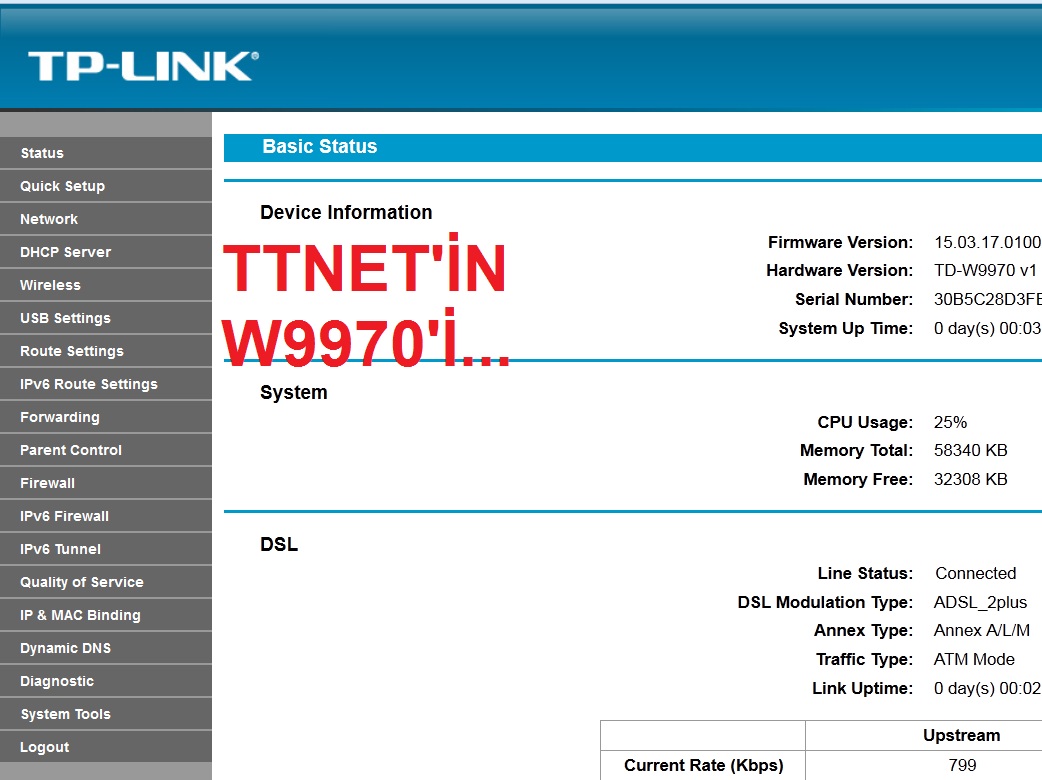
Task: Click the Line Status label
Action: pos(865,573)
